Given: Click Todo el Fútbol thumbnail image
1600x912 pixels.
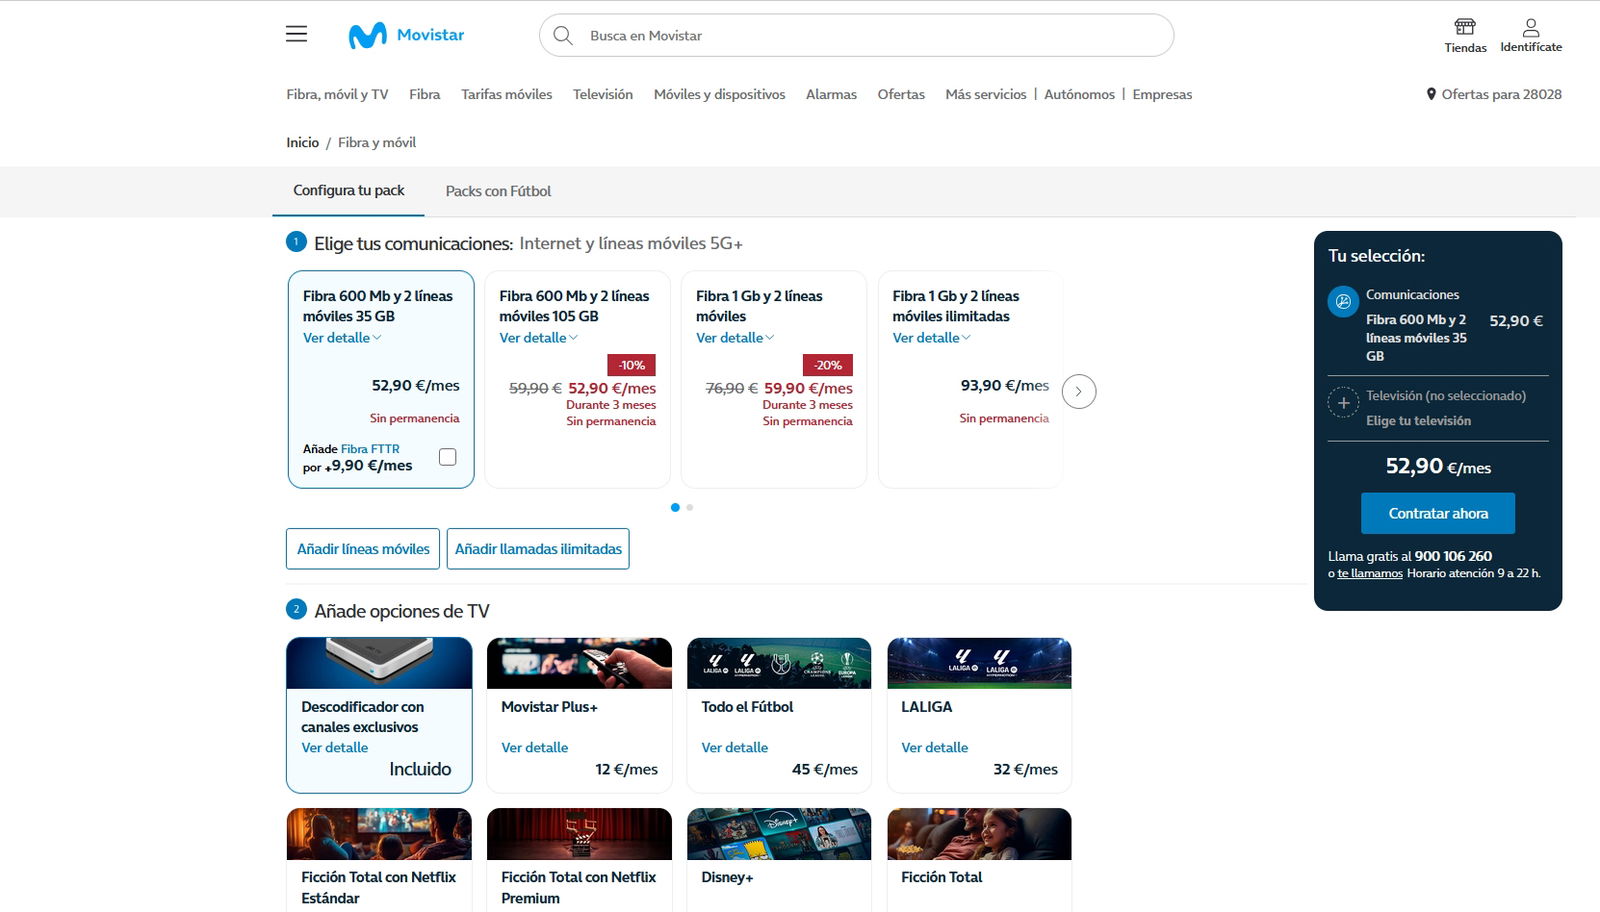Looking at the screenshot, I should pyautogui.click(x=779, y=663).
